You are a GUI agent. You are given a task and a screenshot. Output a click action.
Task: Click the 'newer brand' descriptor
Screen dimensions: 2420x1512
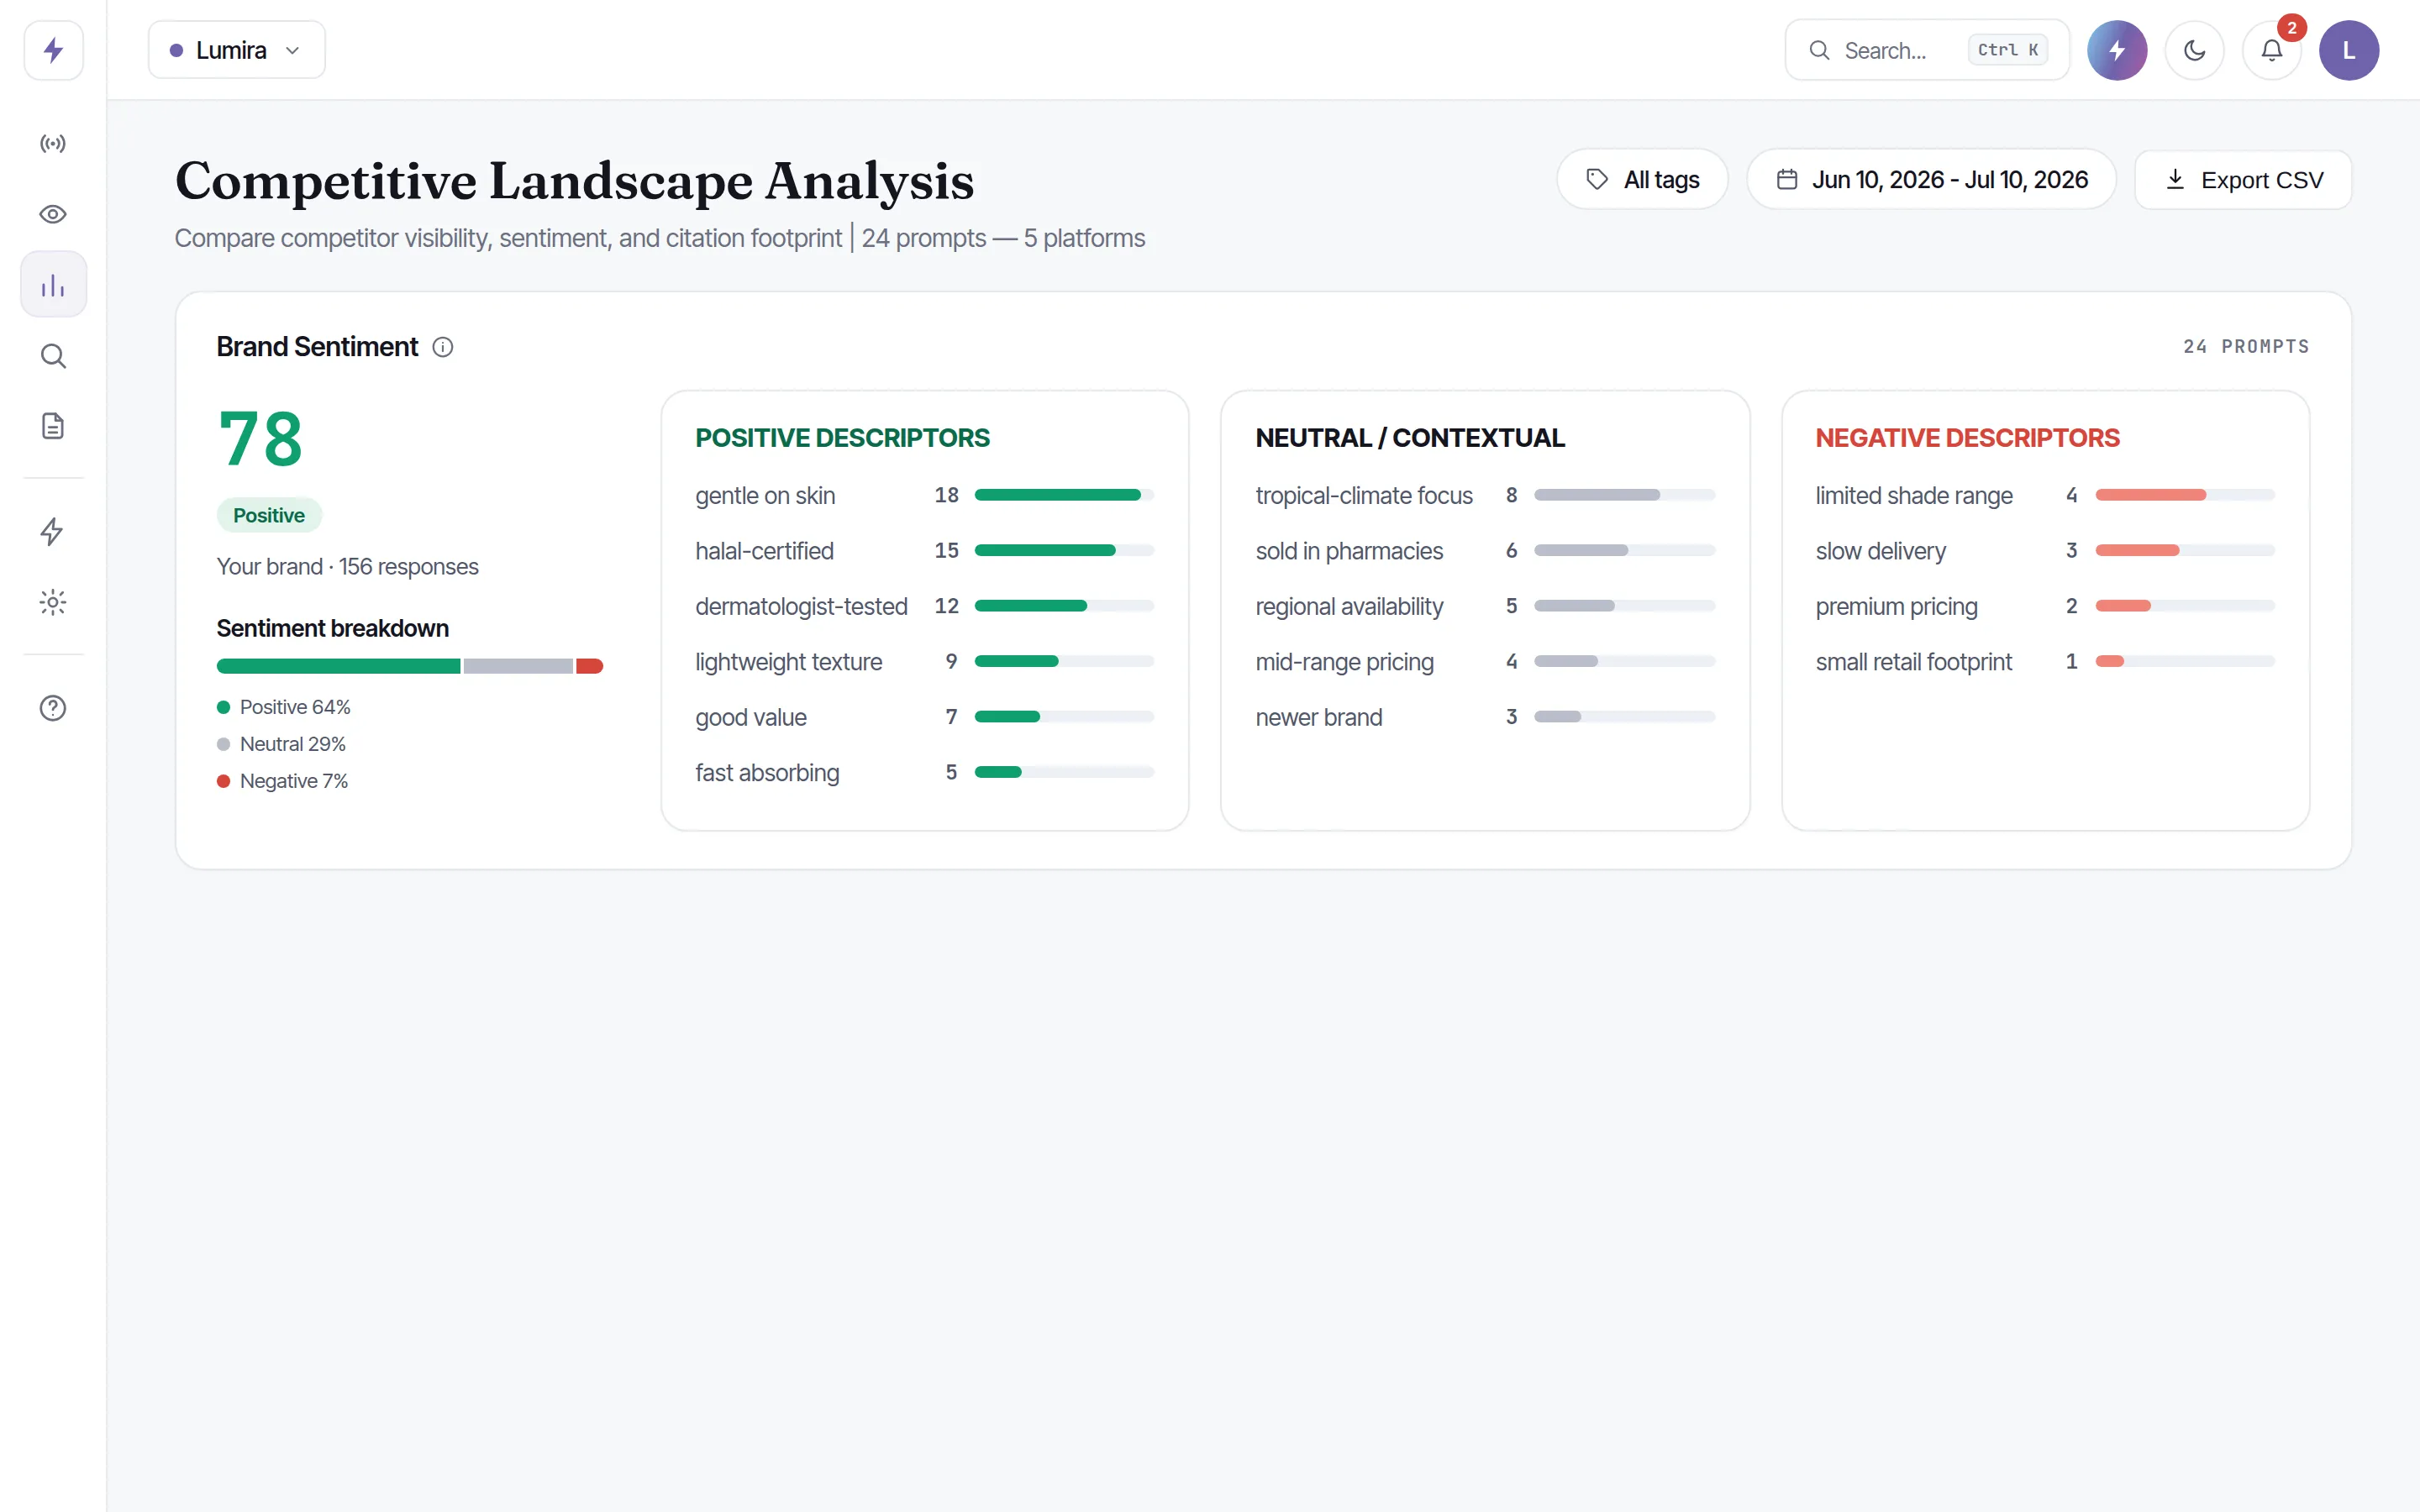coord(1318,717)
